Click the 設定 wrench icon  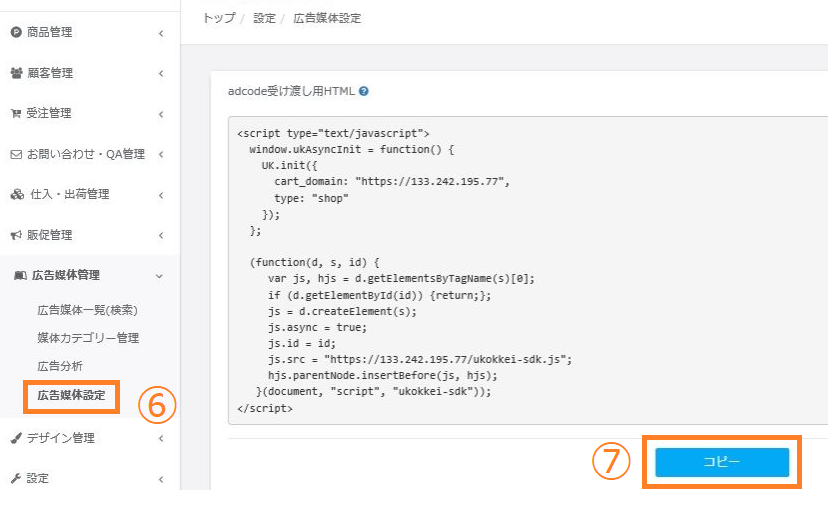tap(16, 479)
